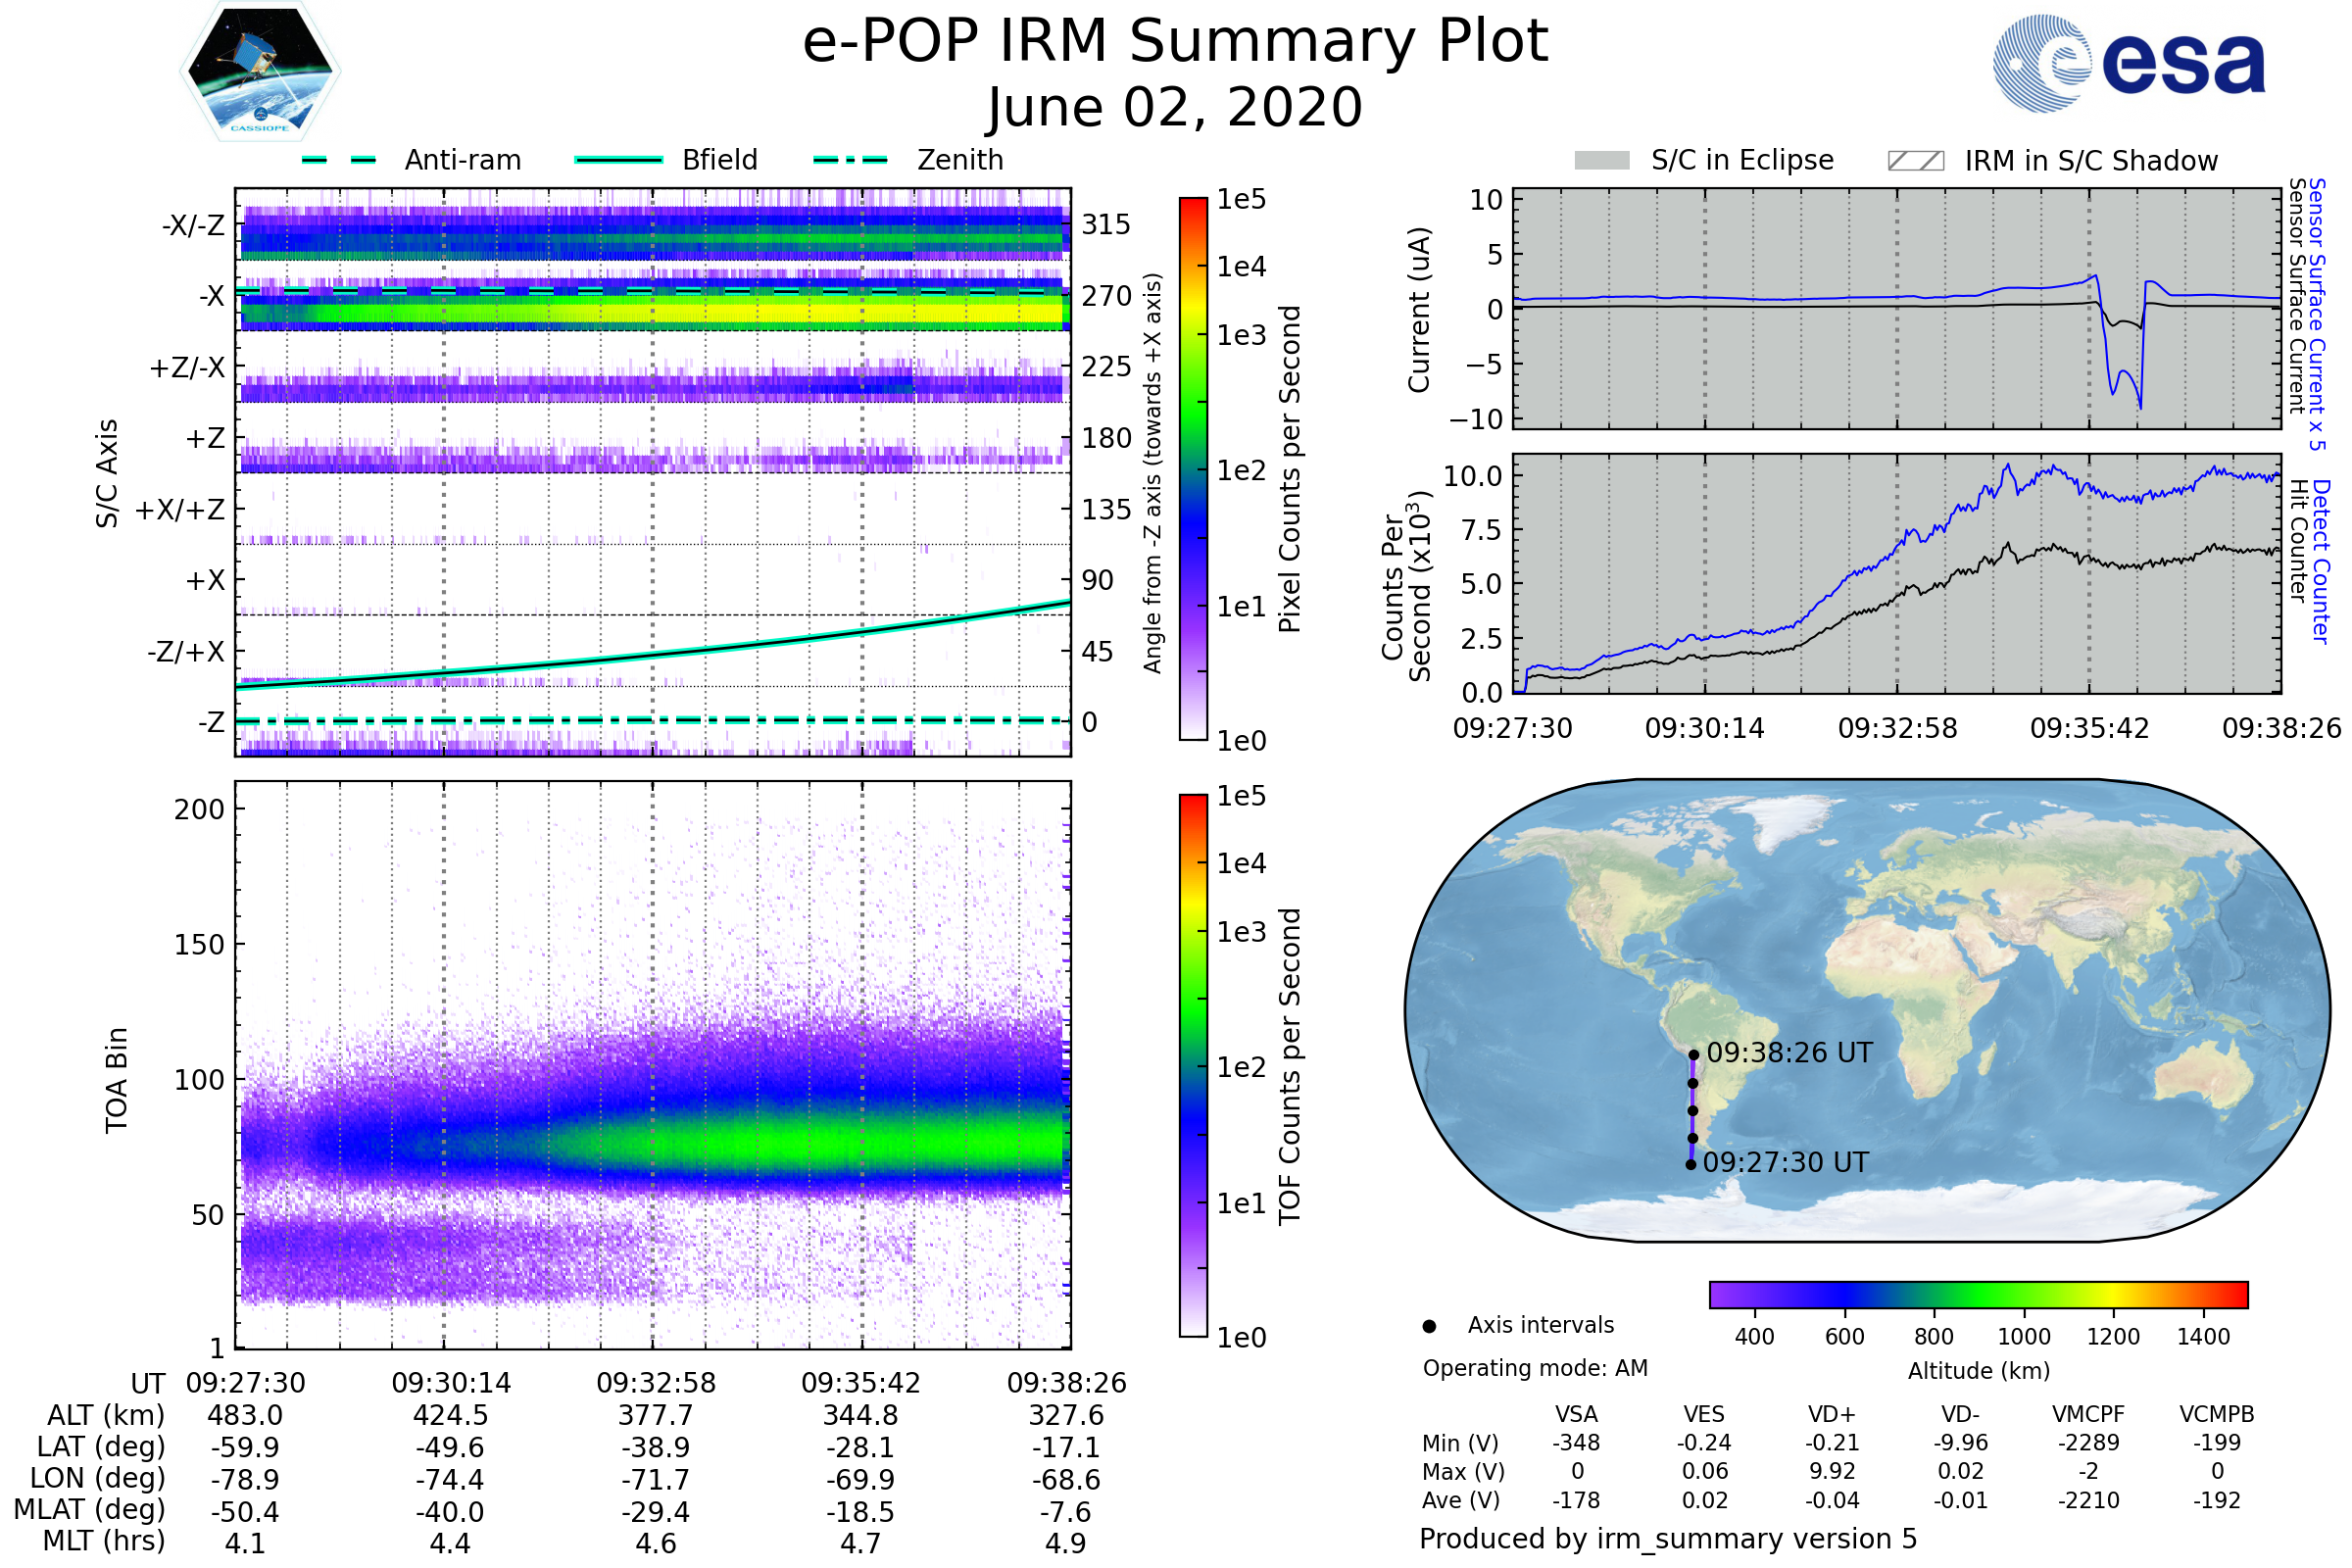
Task: Click the Sensor Surface Current x 5 label
Action: point(2317,313)
